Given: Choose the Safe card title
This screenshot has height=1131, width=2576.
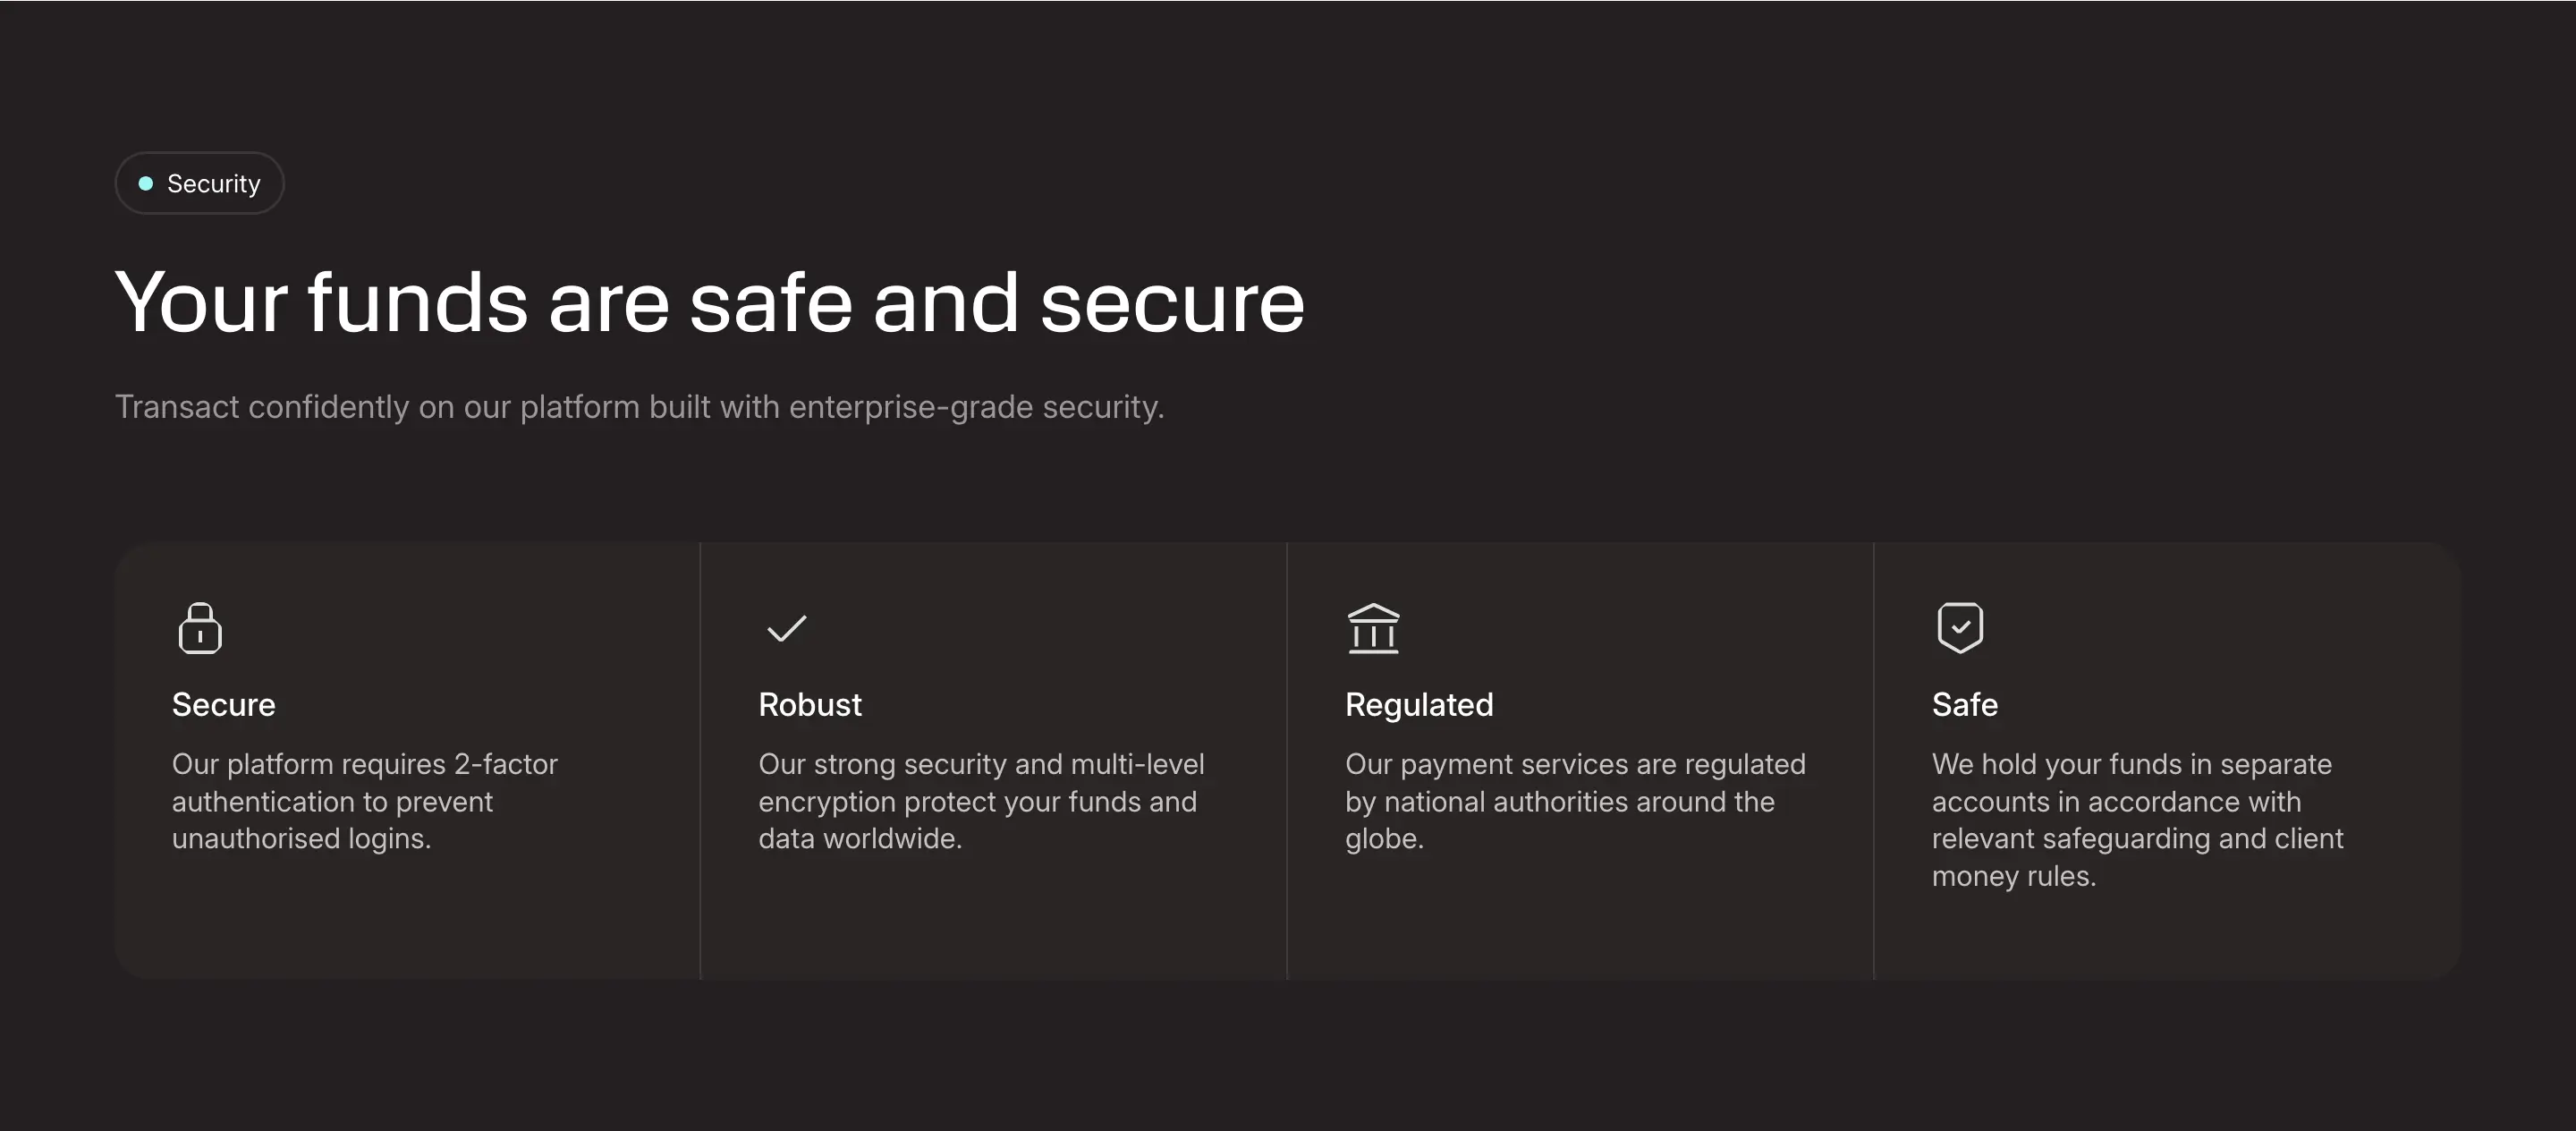Looking at the screenshot, I should point(1964,705).
